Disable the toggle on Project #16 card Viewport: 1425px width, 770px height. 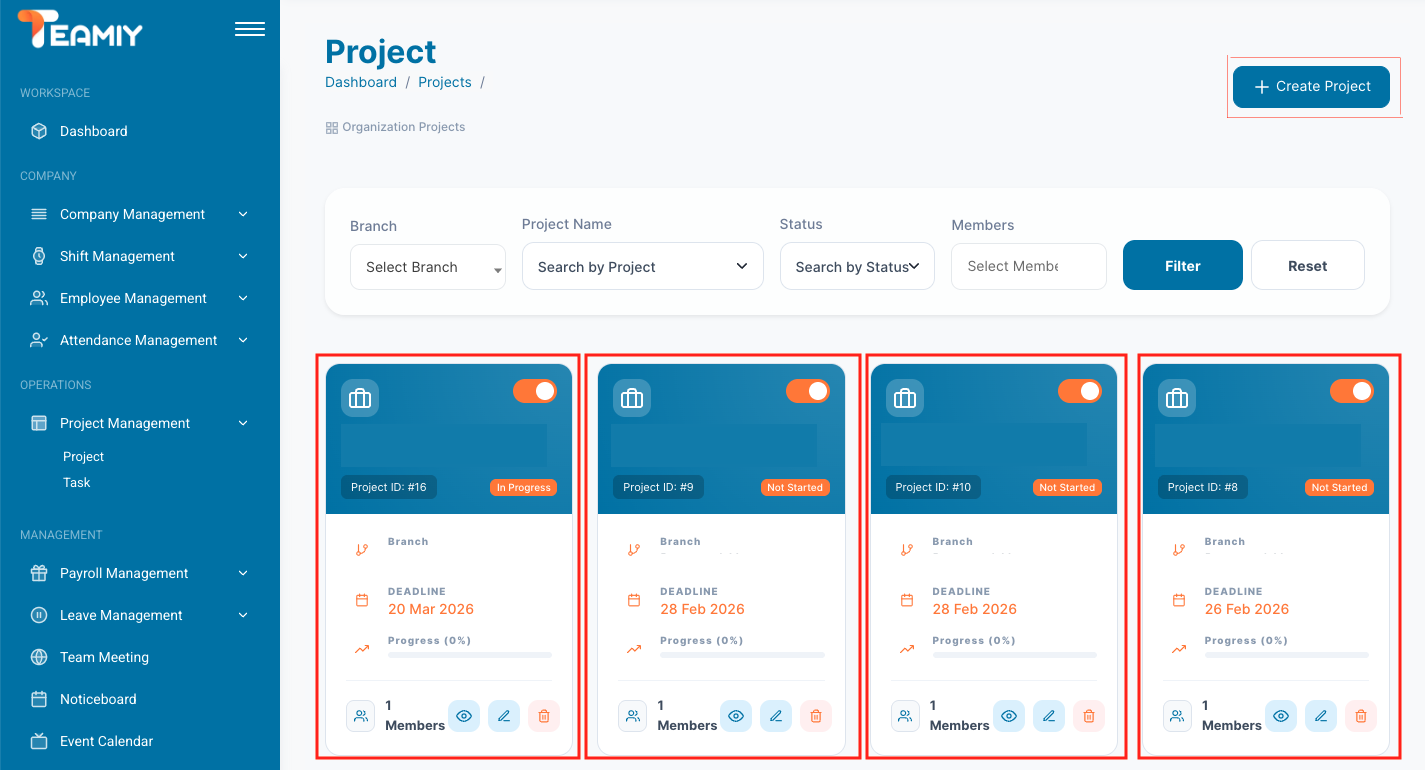(535, 391)
